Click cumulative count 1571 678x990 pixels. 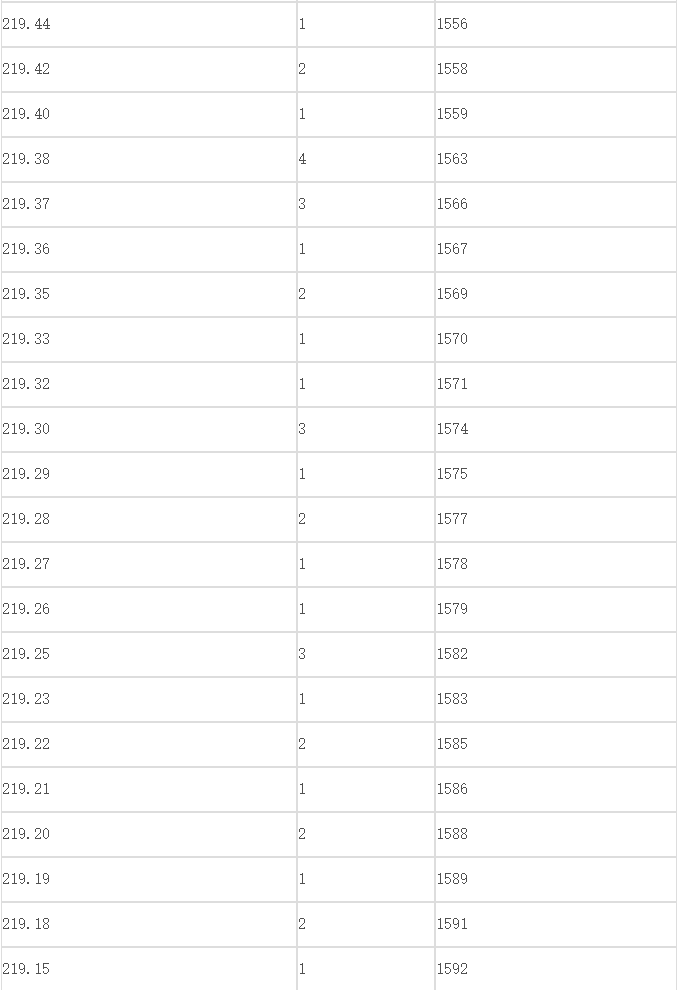556,384
